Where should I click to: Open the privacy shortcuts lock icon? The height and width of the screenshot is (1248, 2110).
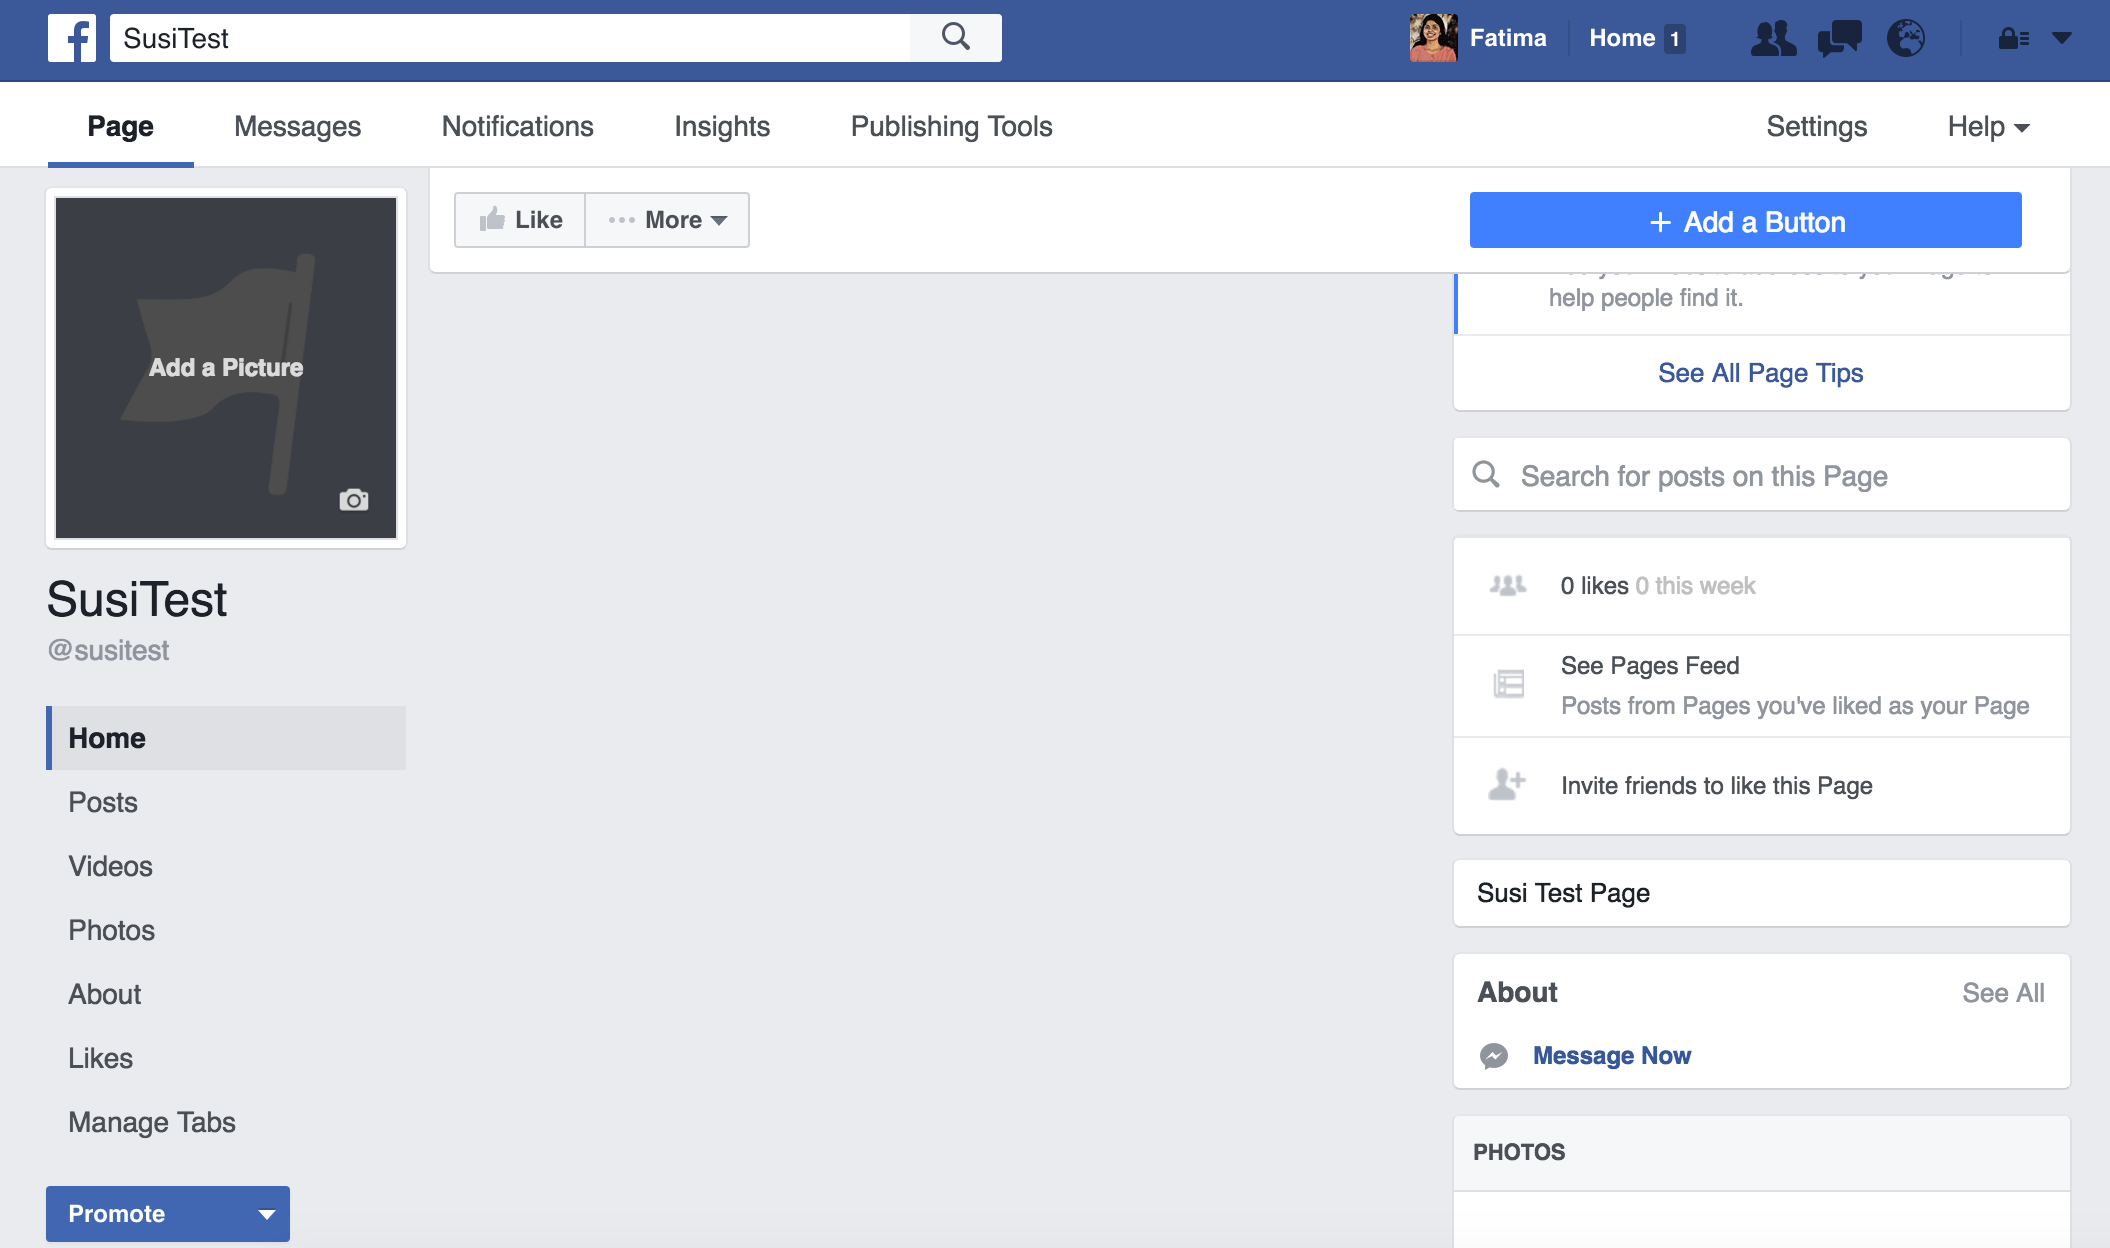2013,39
